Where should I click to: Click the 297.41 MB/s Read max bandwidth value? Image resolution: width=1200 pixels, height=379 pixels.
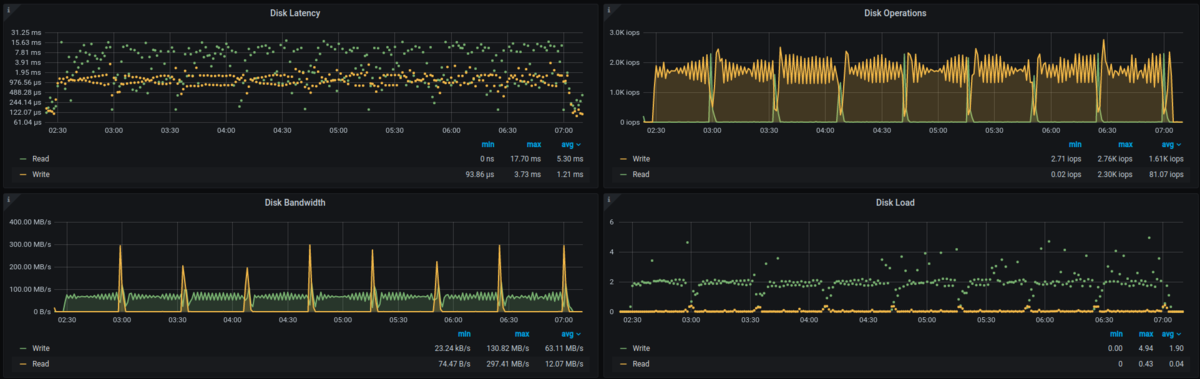click(509, 364)
